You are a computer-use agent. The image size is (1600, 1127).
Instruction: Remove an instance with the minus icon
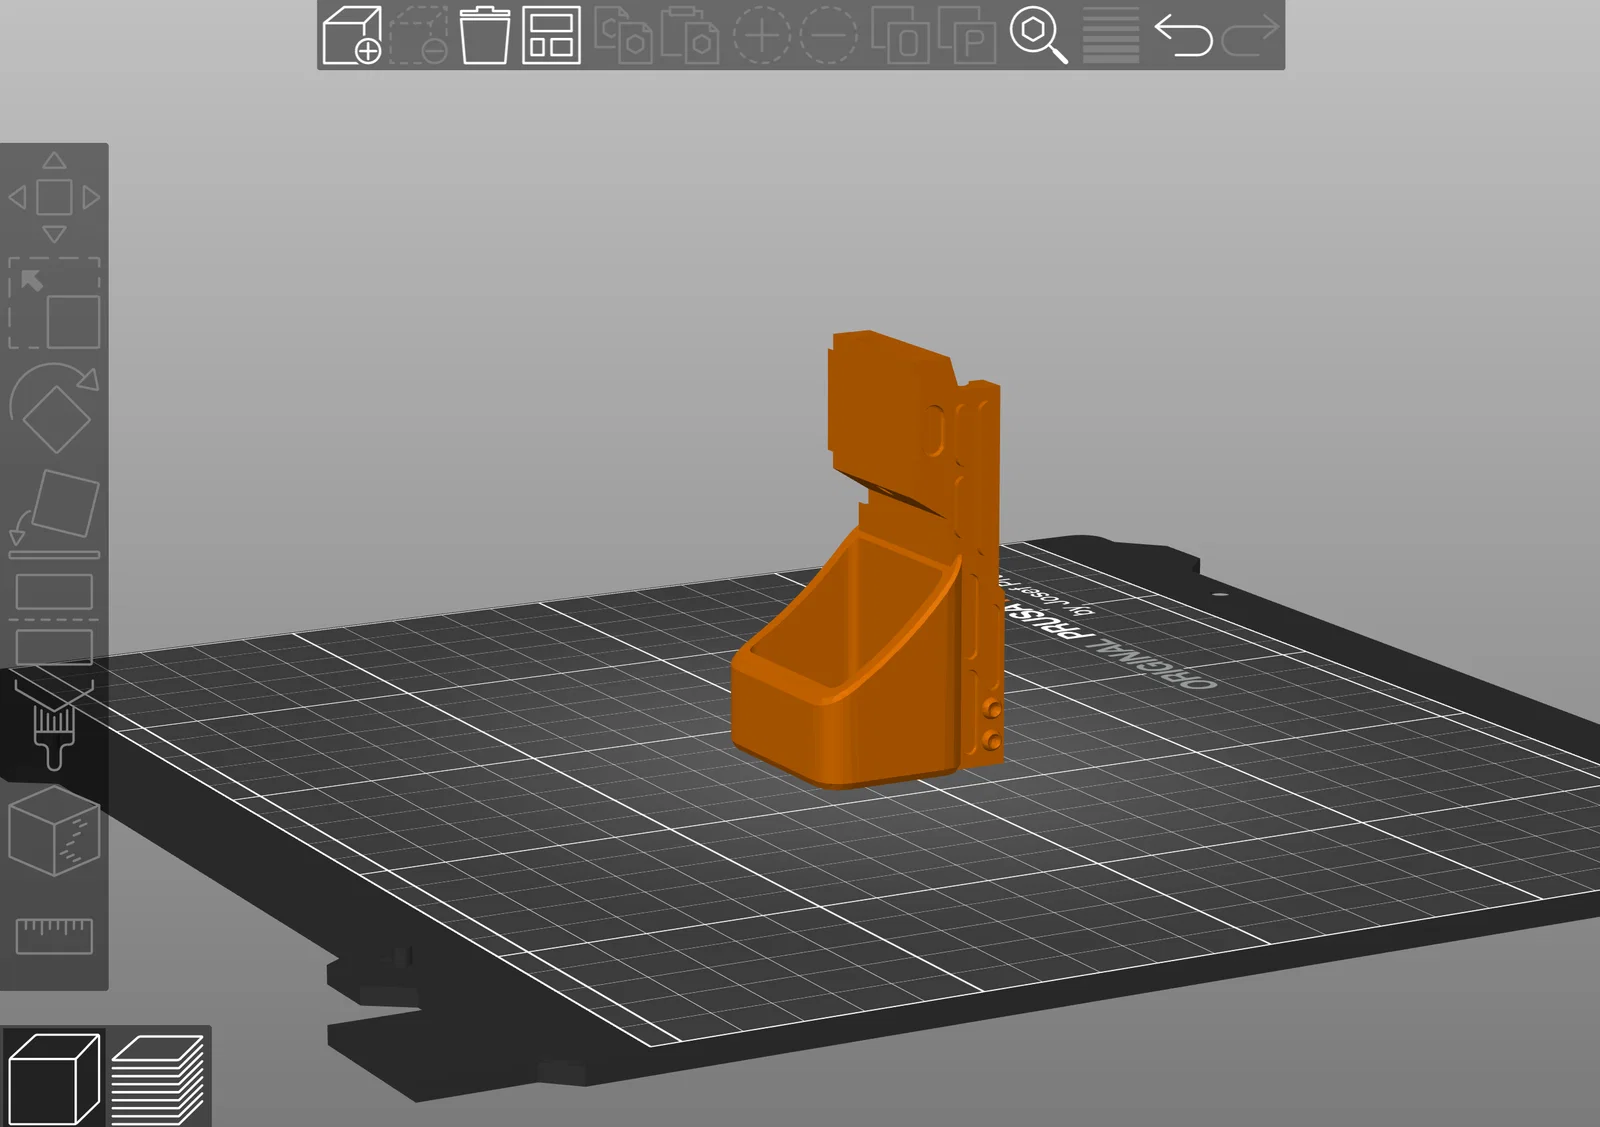pyautogui.click(x=828, y=35)
